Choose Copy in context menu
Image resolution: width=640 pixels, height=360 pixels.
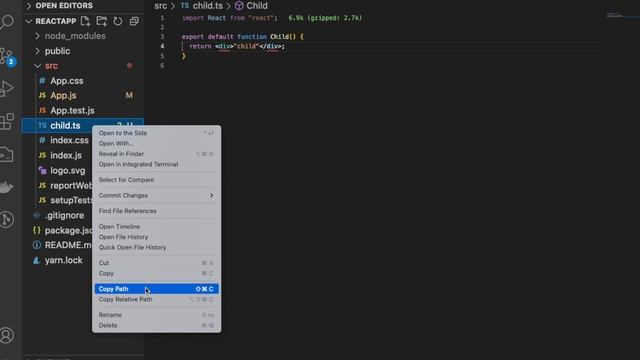coord(156,273)
